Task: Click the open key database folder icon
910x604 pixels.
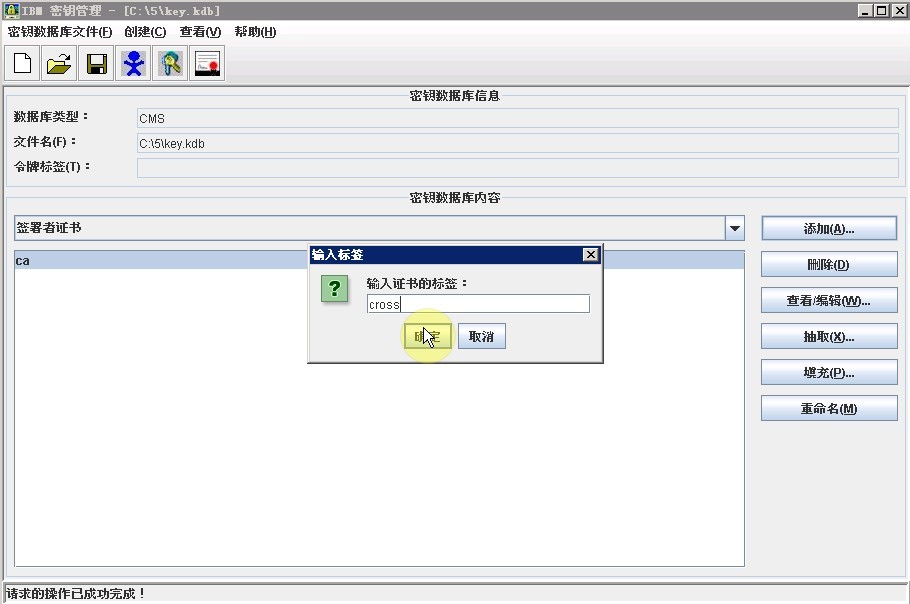Action: (x=59, y=64)
